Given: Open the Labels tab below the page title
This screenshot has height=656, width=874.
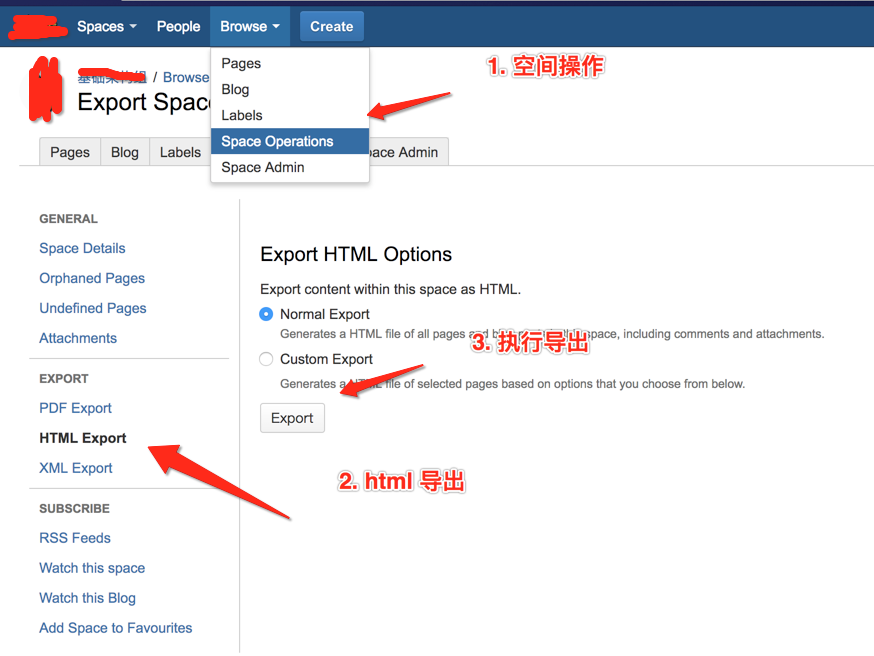Looking at the screenshot, I should (179, 152).
